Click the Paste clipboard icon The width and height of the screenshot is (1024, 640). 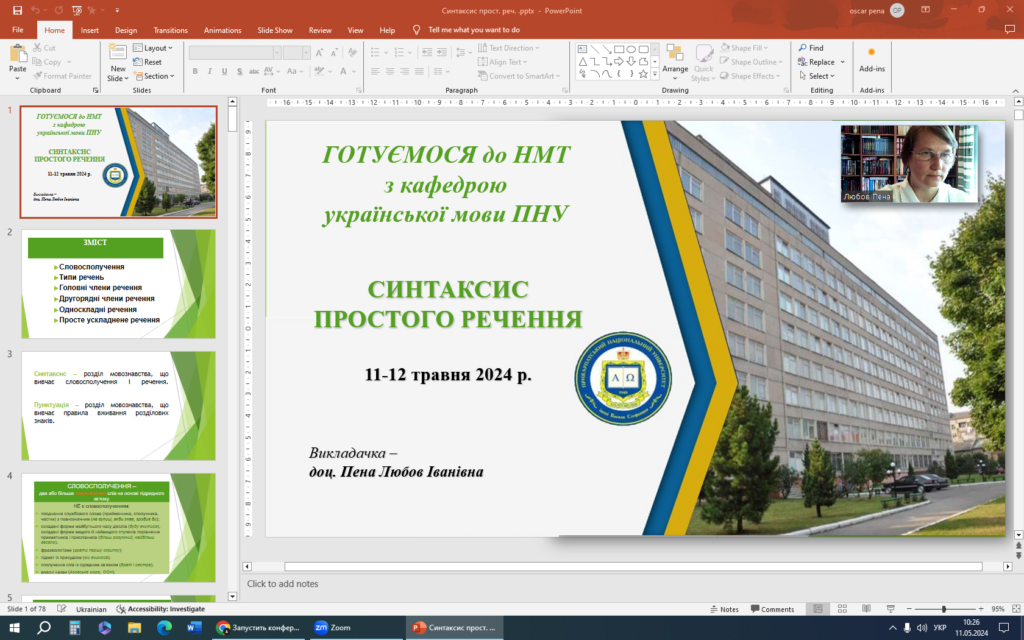pyautogui.click(x=17, y=55)
